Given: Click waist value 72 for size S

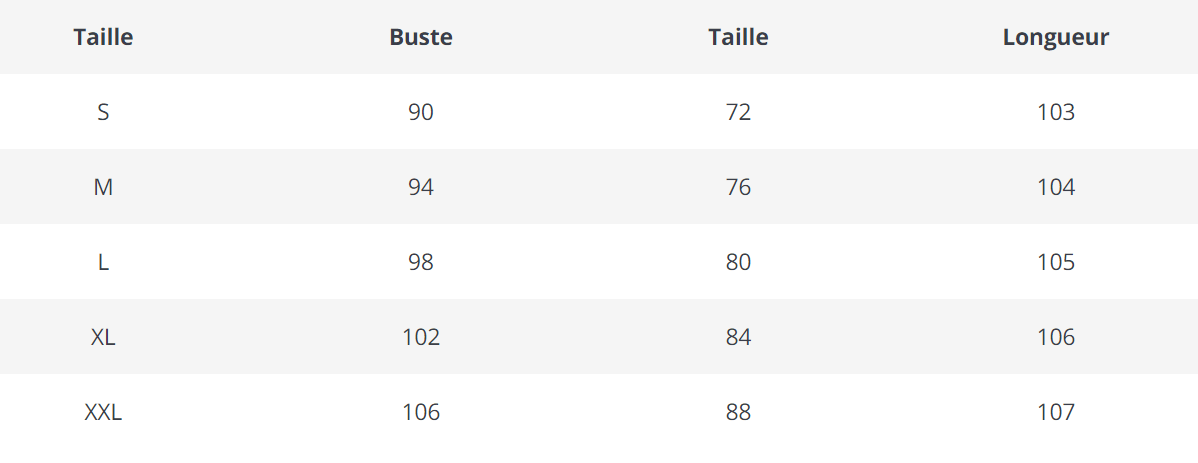Looking at the screenshot, I should [738, 112].
